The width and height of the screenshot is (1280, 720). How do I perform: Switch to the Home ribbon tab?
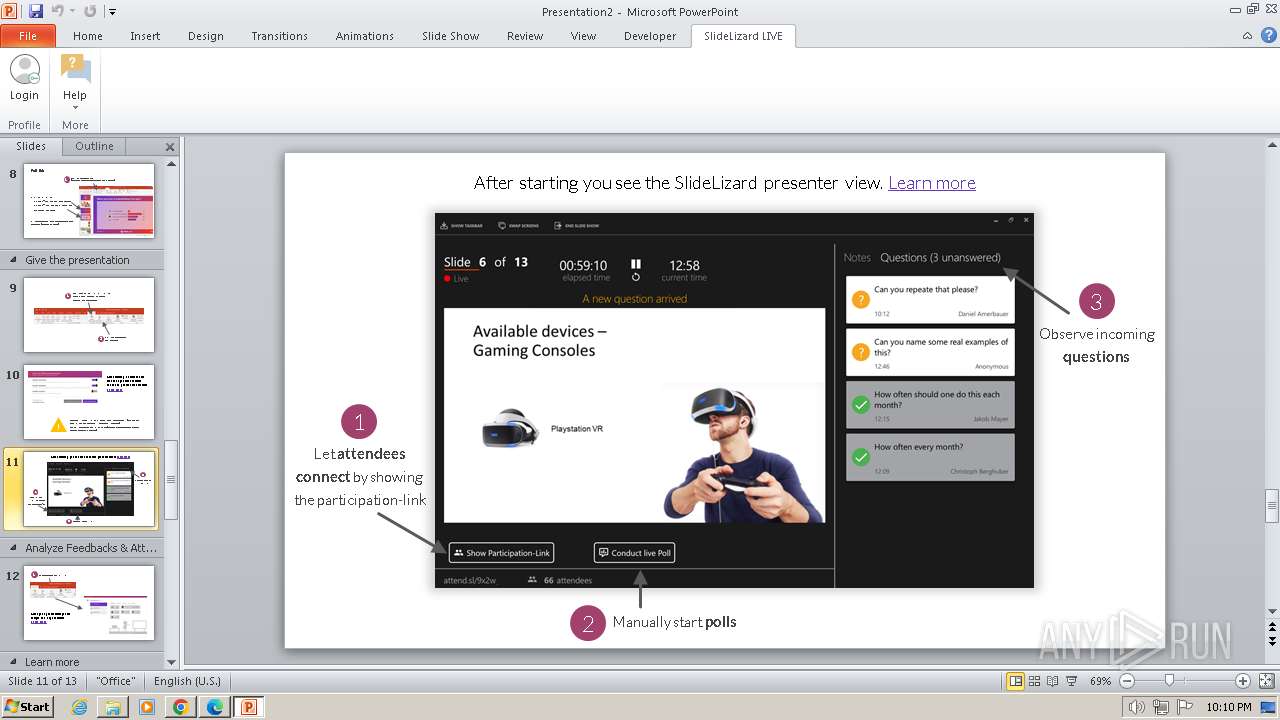88,36
